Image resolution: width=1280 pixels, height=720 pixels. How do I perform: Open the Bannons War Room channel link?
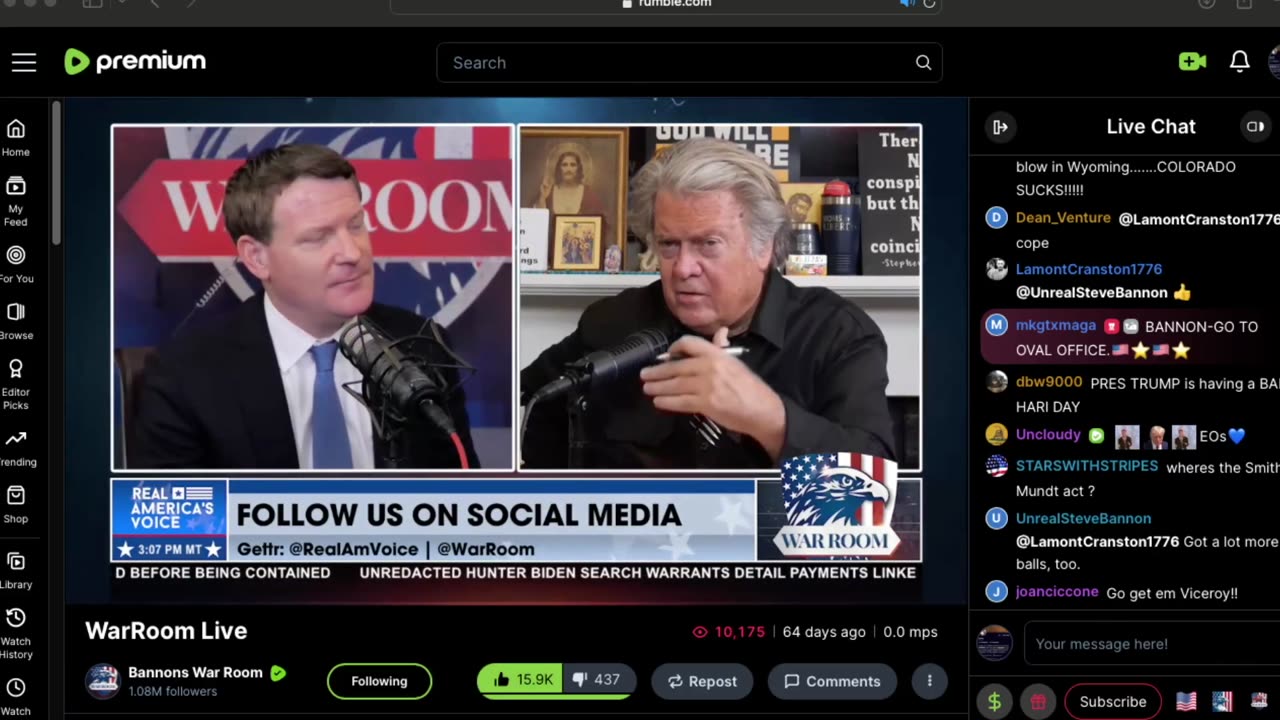point(195,672)
